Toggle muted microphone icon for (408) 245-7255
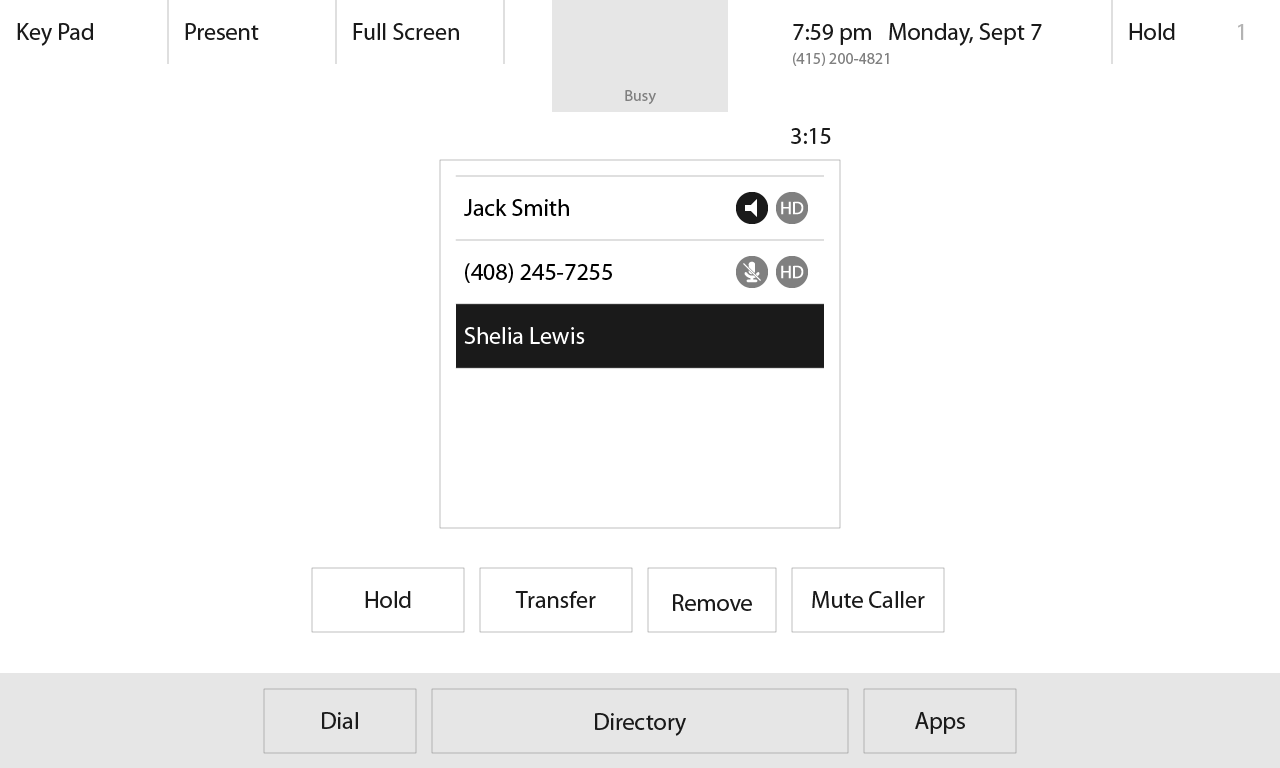The image size is (1280, 768). click(752, 272)
